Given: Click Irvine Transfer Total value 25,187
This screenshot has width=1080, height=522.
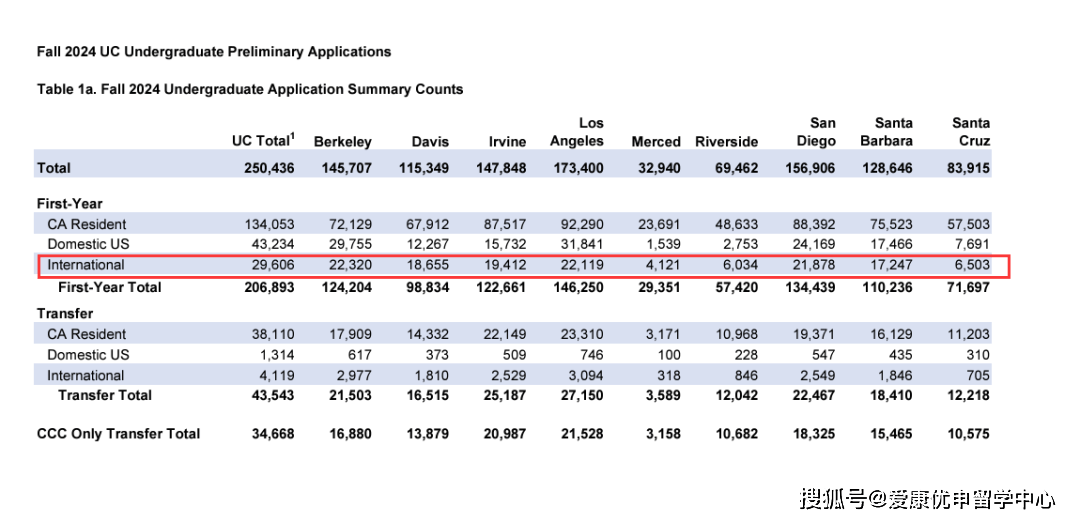Looking at the screenshot, I should [503, 395].
